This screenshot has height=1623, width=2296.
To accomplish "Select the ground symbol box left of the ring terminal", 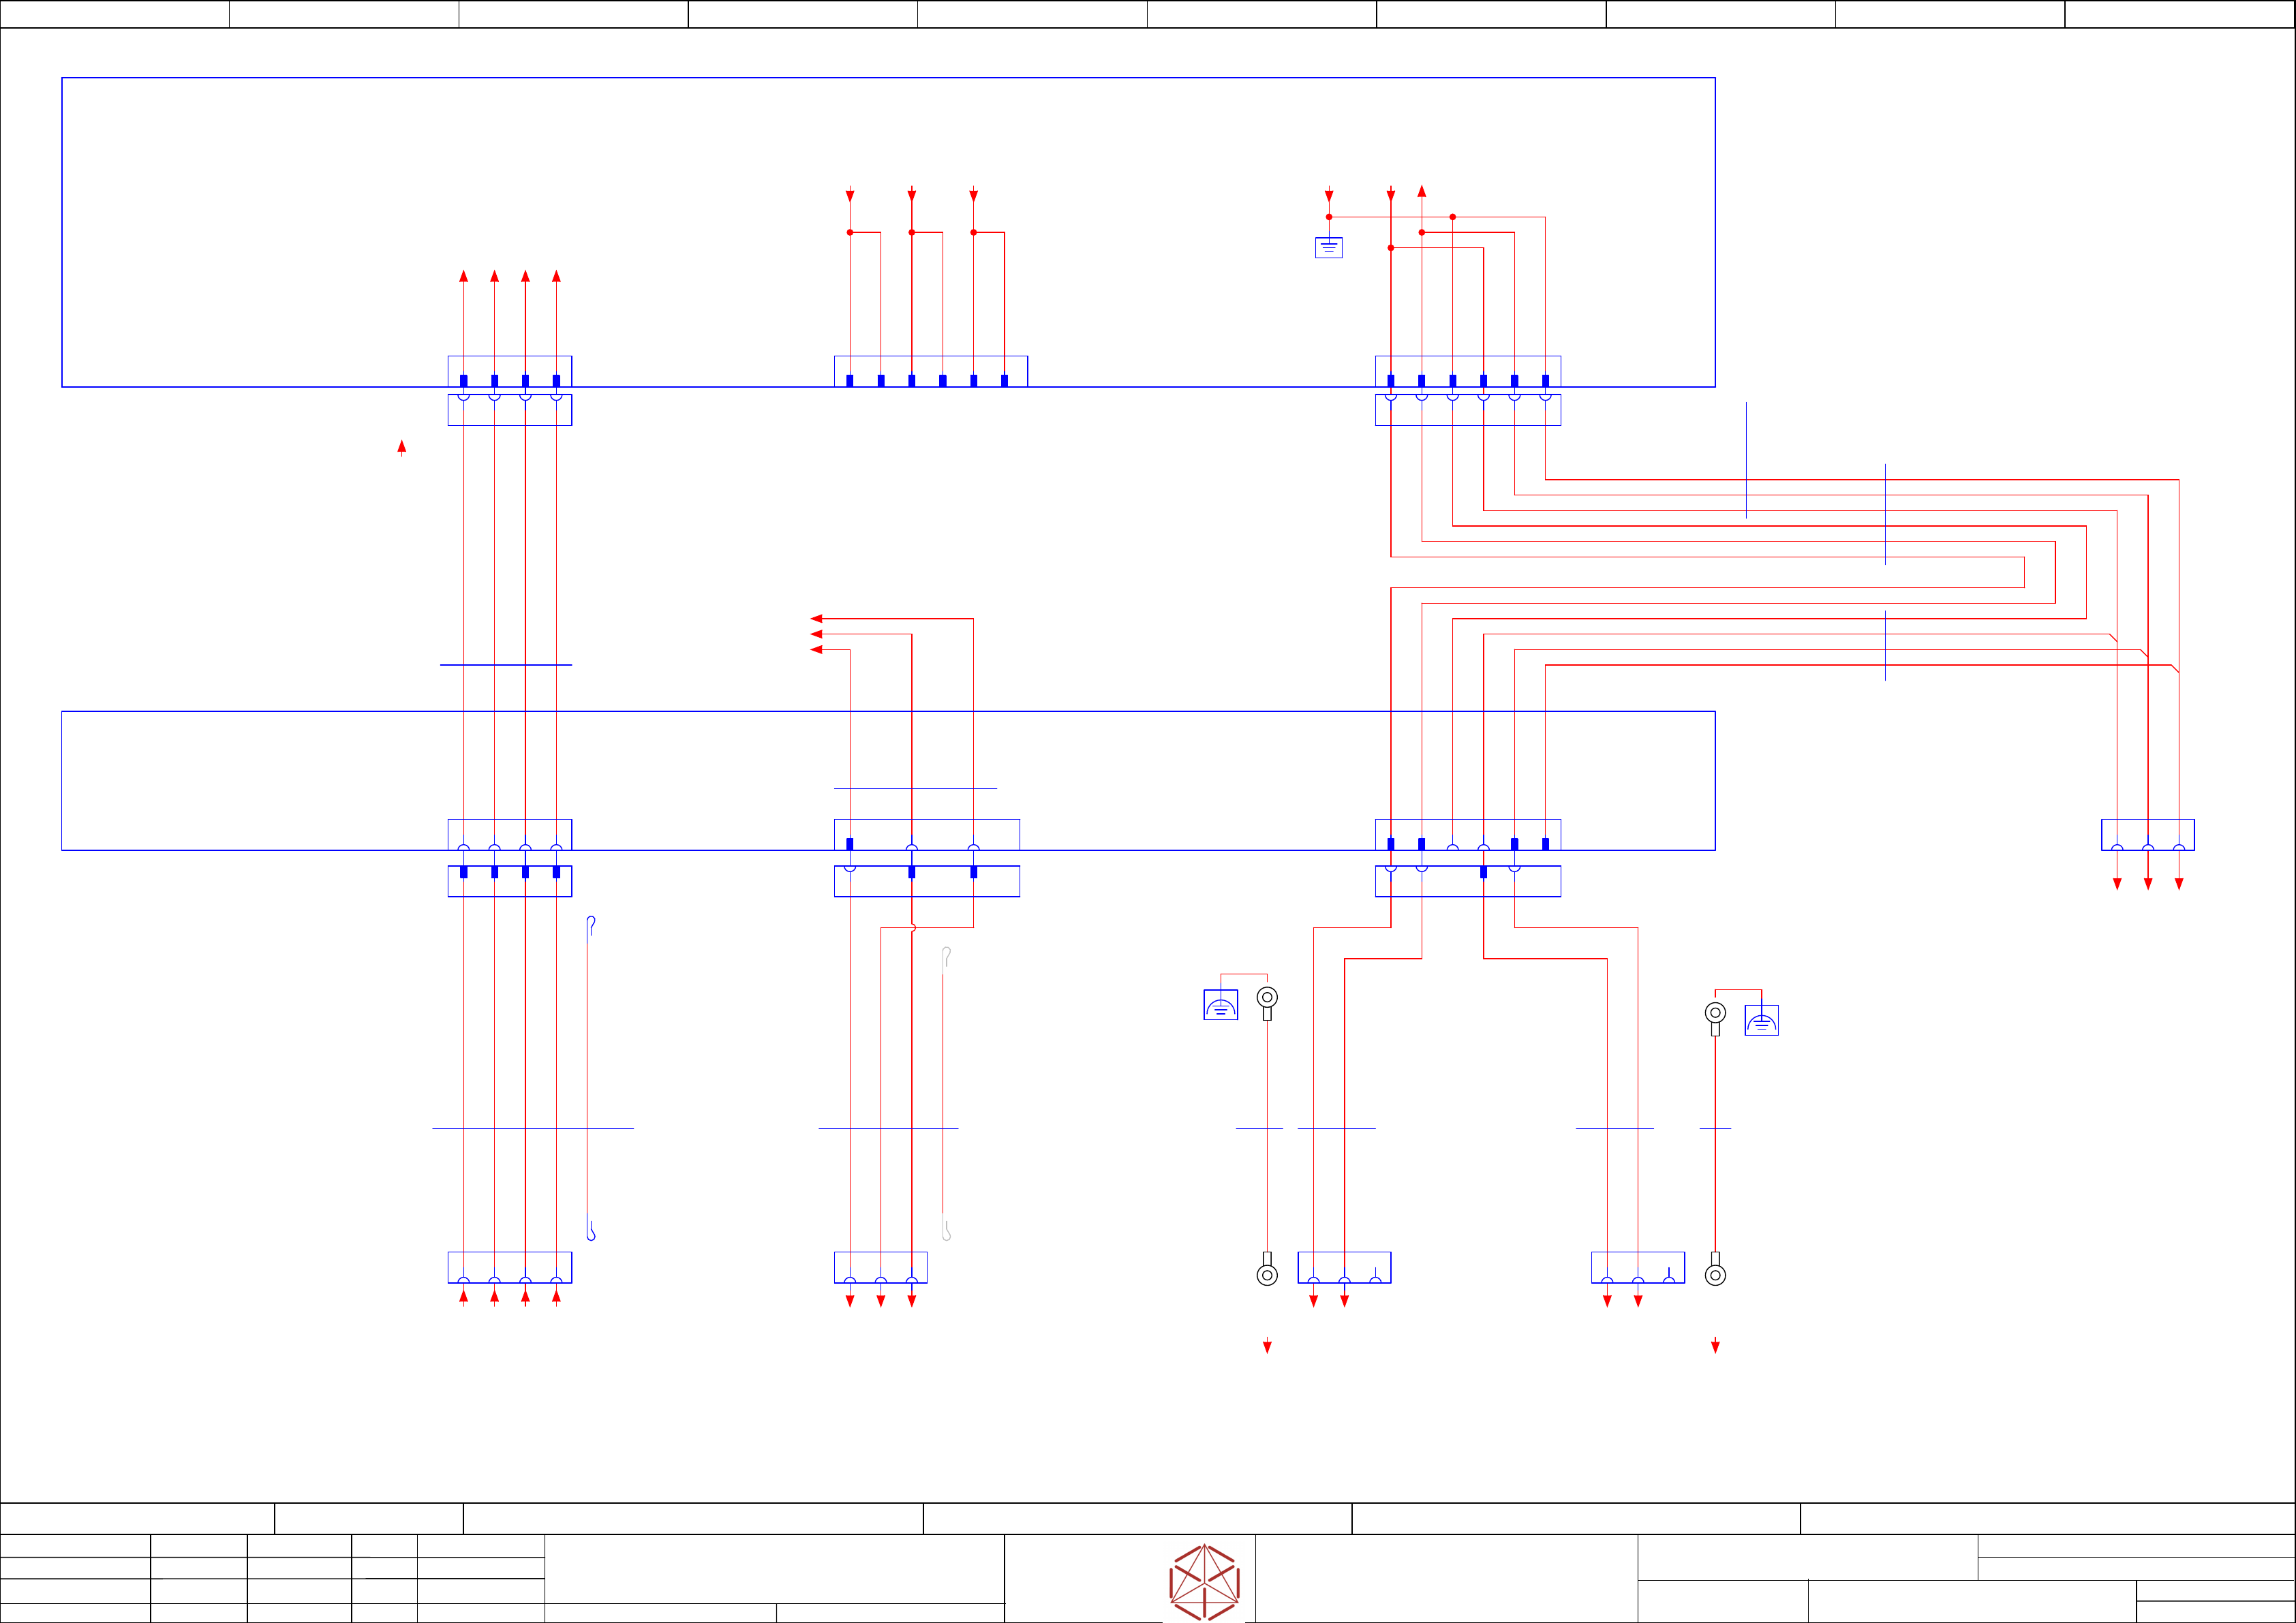I will (x=1220, y=1004).
